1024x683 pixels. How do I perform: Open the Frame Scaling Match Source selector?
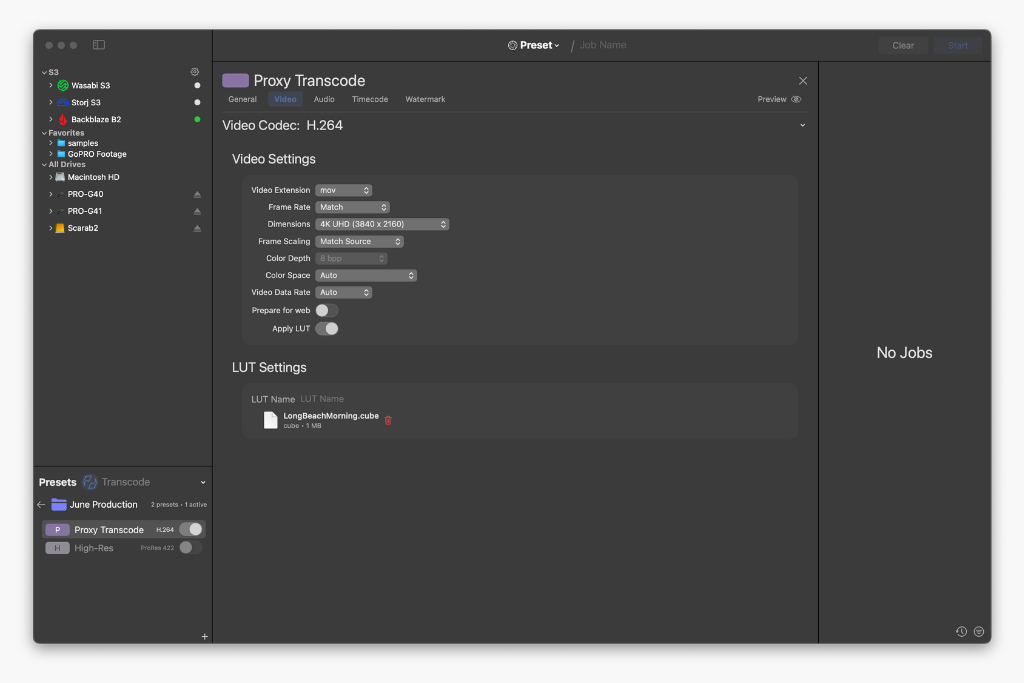pos(359,241)
